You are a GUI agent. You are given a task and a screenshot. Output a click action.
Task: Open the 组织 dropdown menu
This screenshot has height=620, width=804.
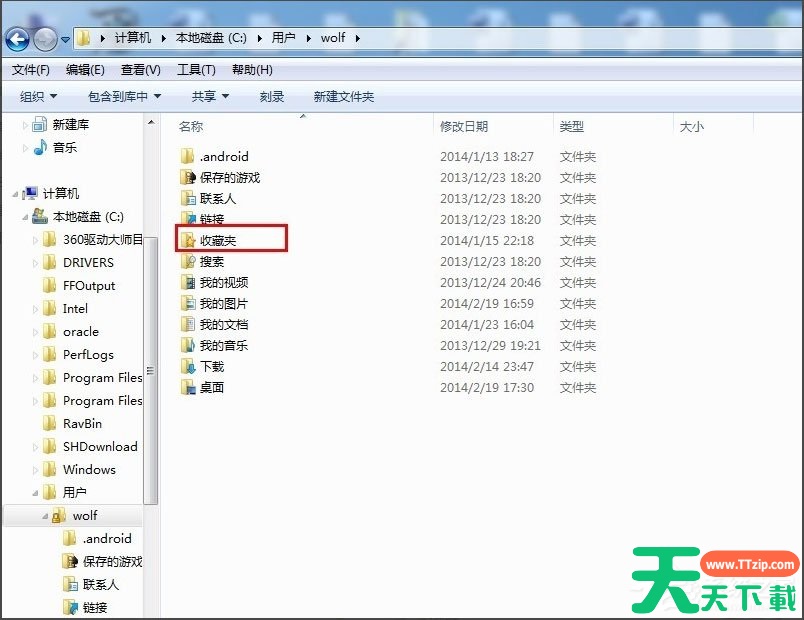[x=38, y=96]
